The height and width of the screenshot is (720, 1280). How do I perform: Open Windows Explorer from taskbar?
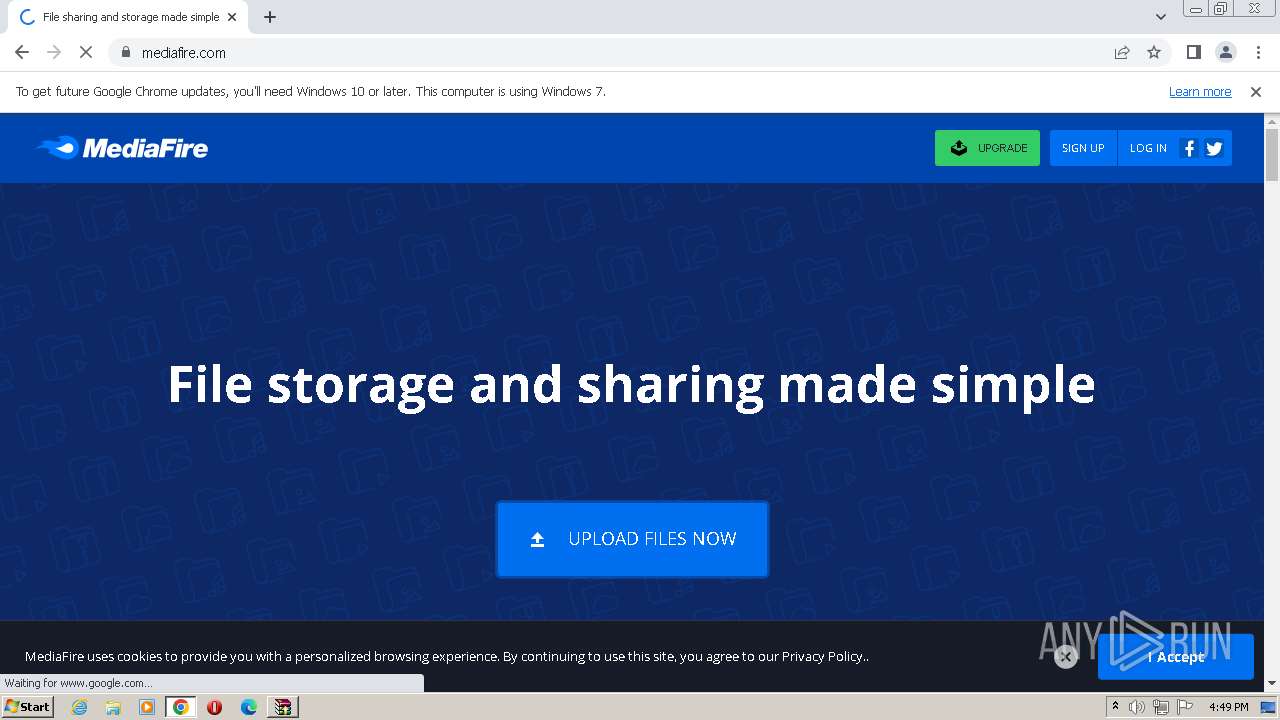pyautogui.click(x=113, y=707)
